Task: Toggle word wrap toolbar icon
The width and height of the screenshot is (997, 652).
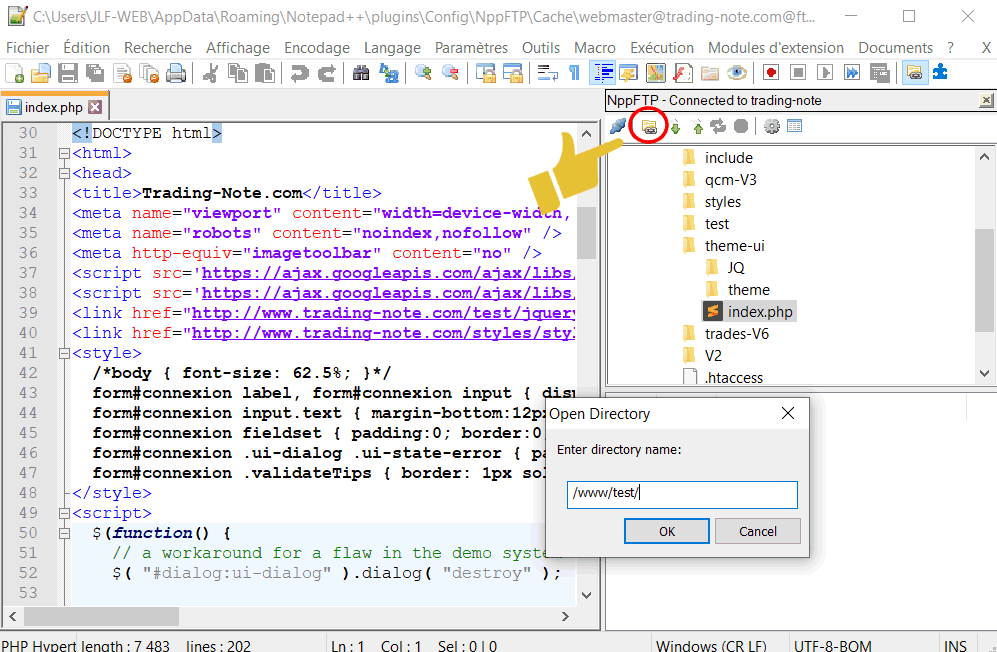Action: point(547,73)
